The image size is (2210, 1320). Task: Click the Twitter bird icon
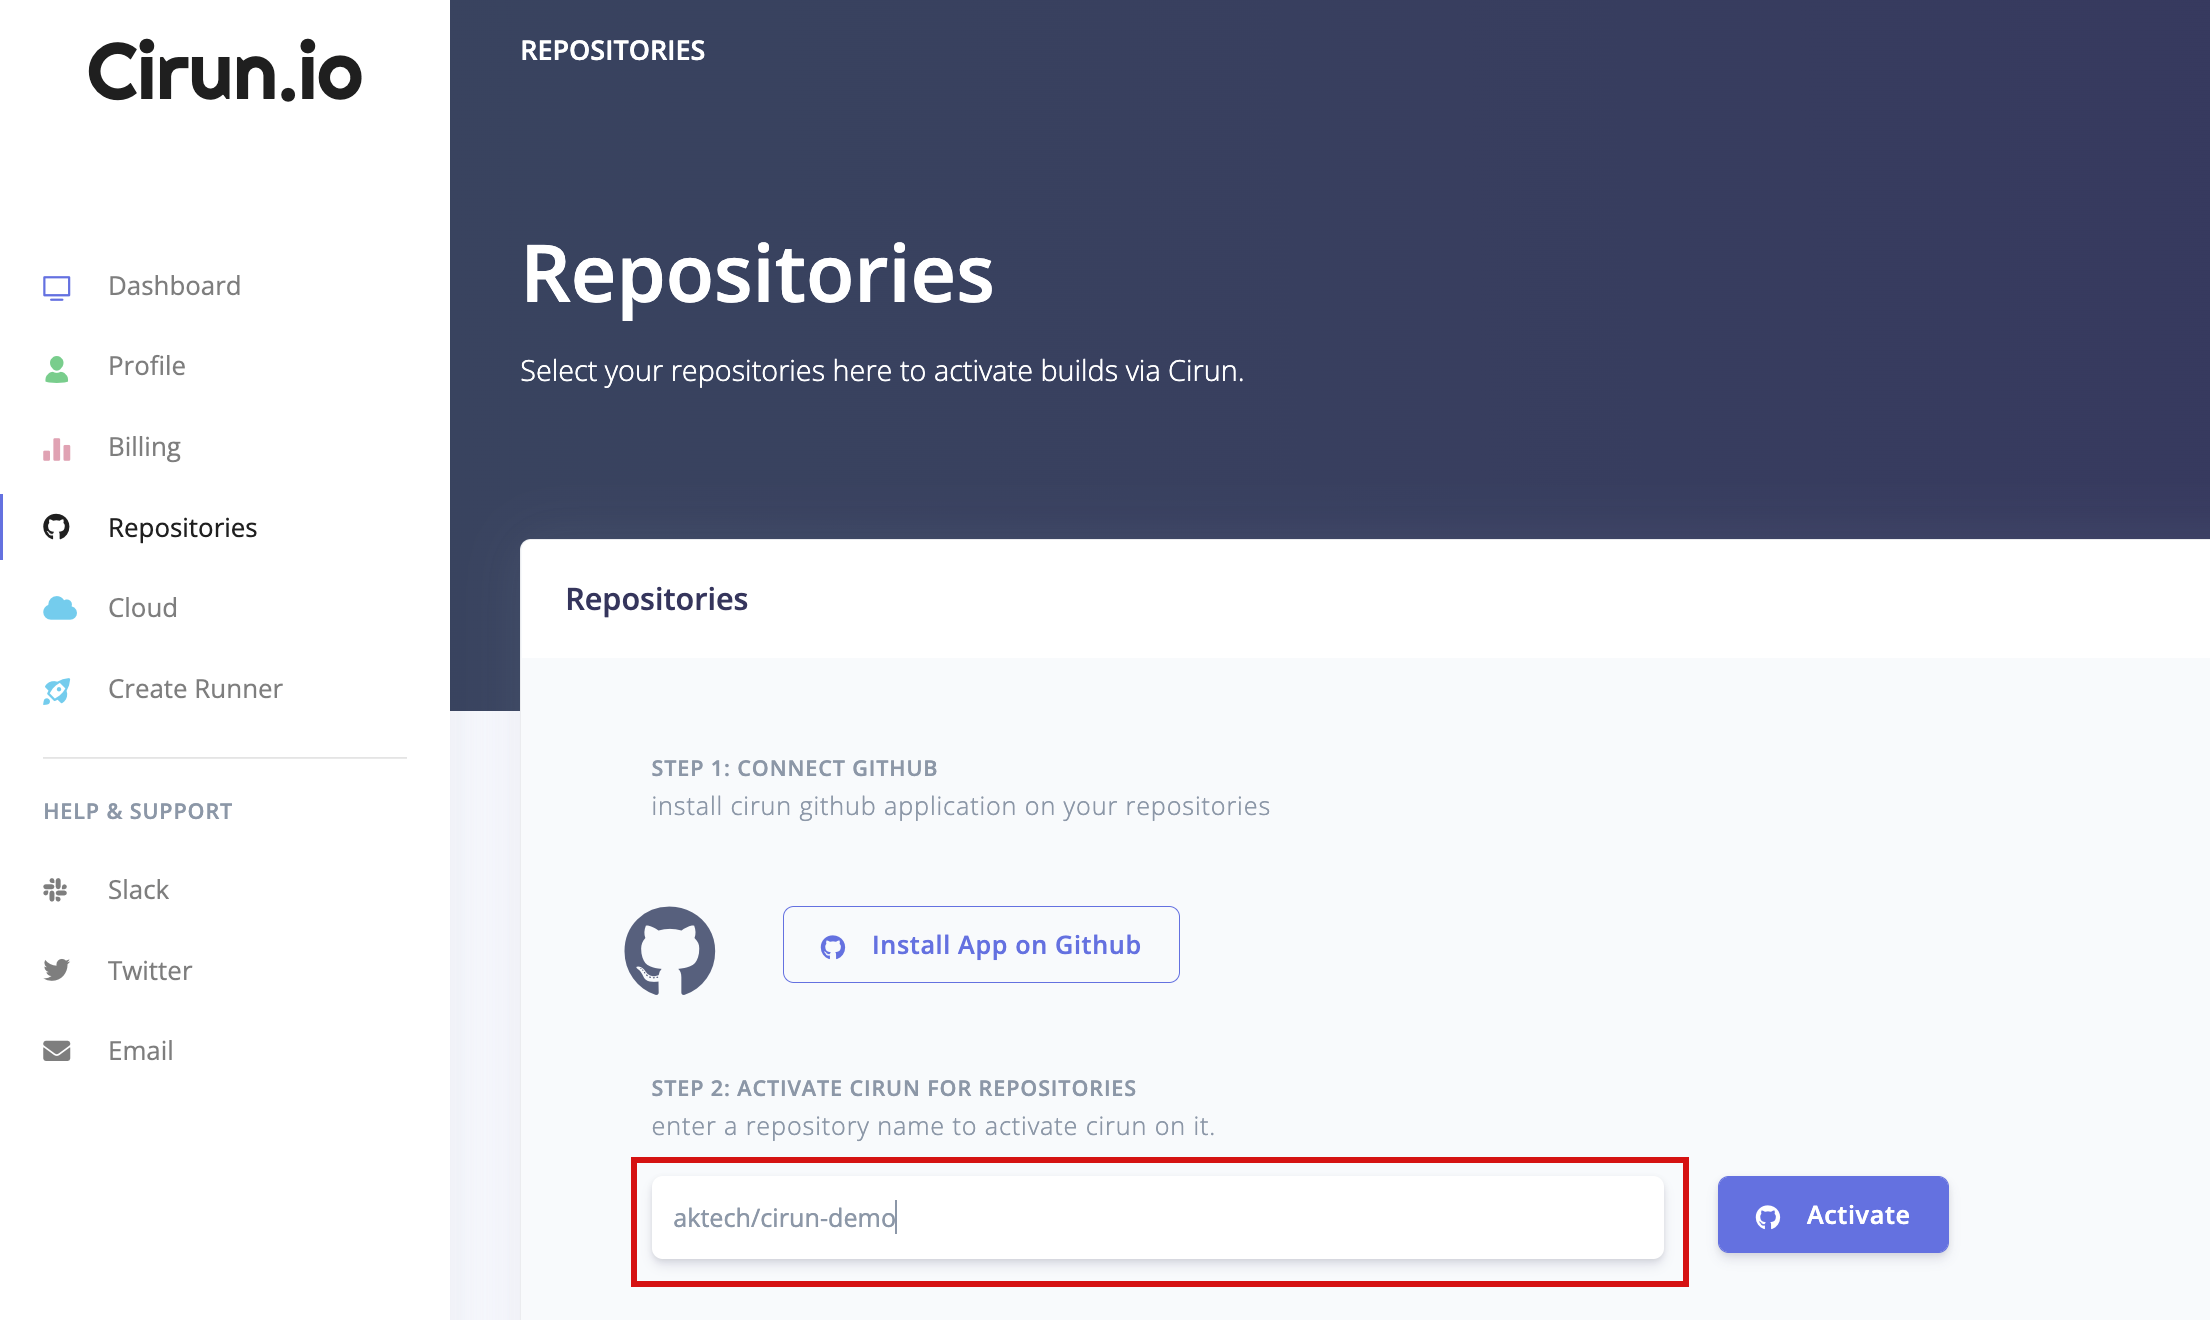(x=57, y=970)
